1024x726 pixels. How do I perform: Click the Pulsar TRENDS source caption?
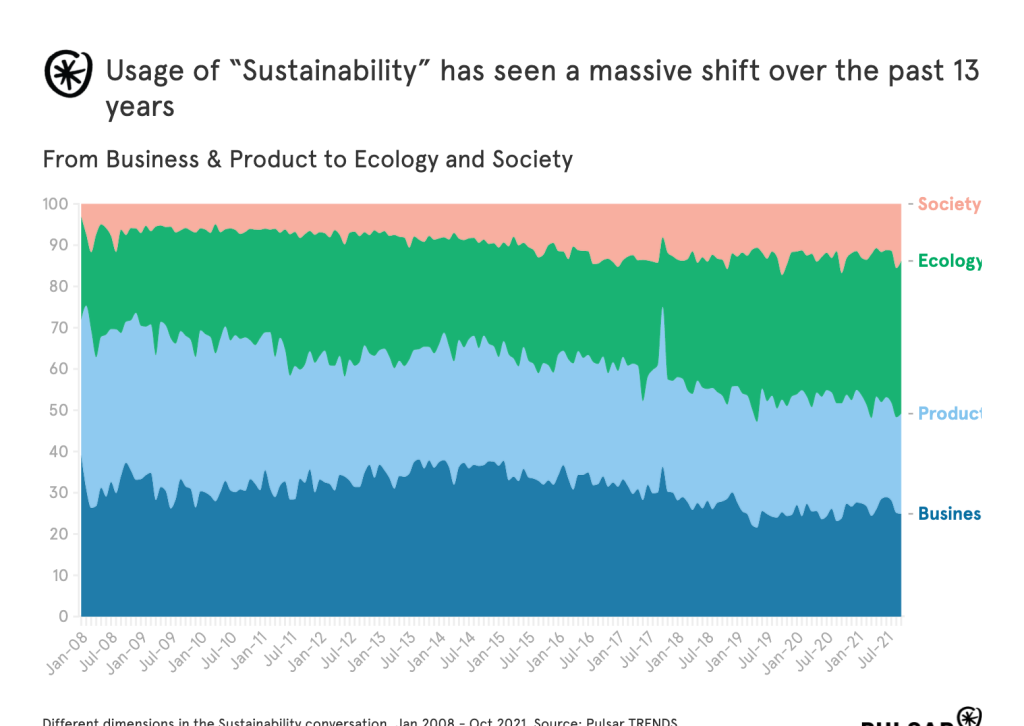point(360,721)
